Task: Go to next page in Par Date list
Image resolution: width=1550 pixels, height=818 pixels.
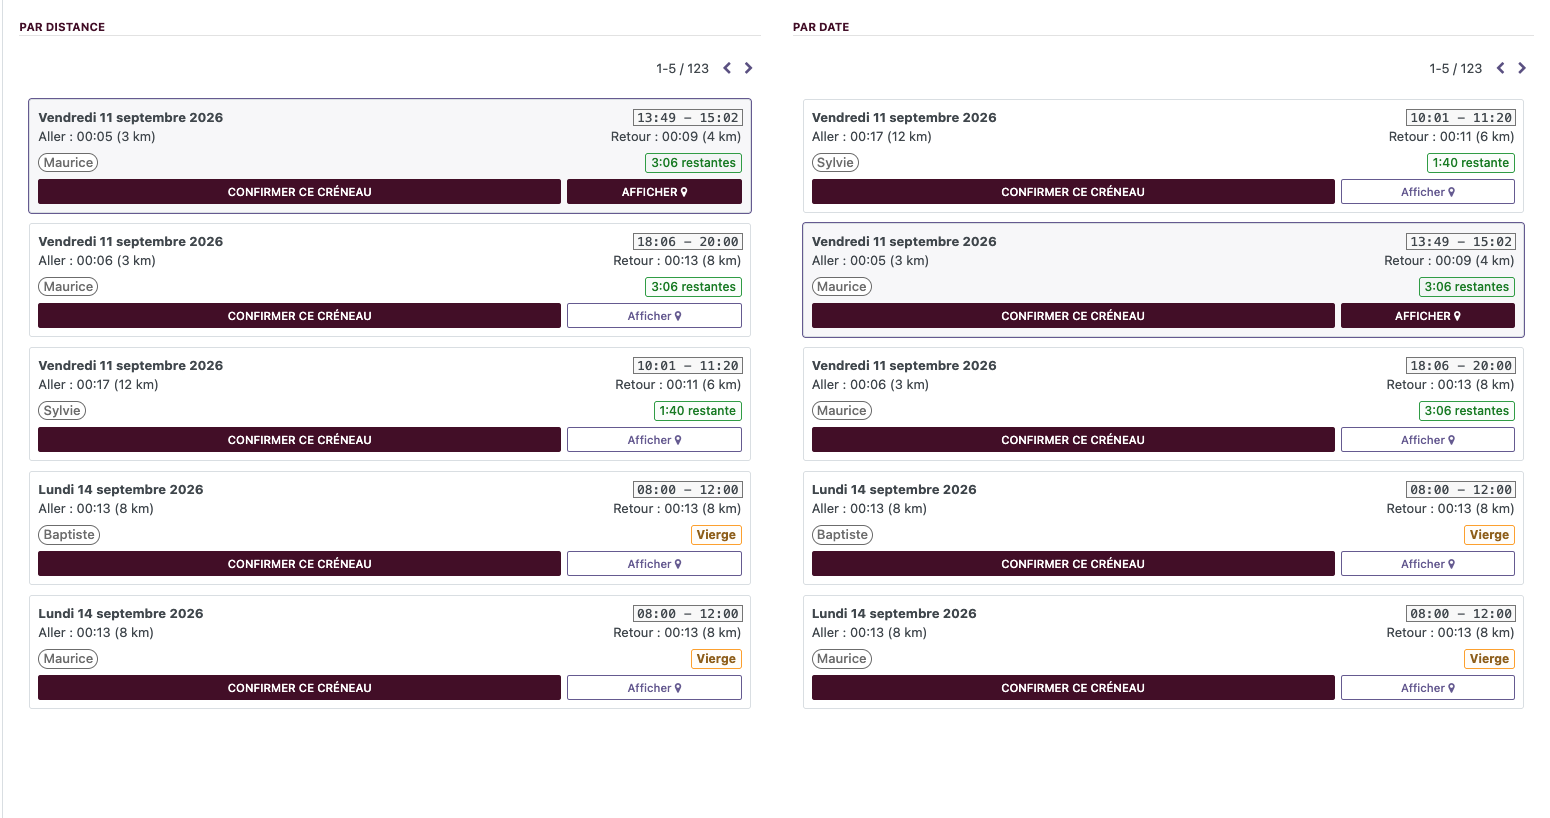Action: point(1522,68)
